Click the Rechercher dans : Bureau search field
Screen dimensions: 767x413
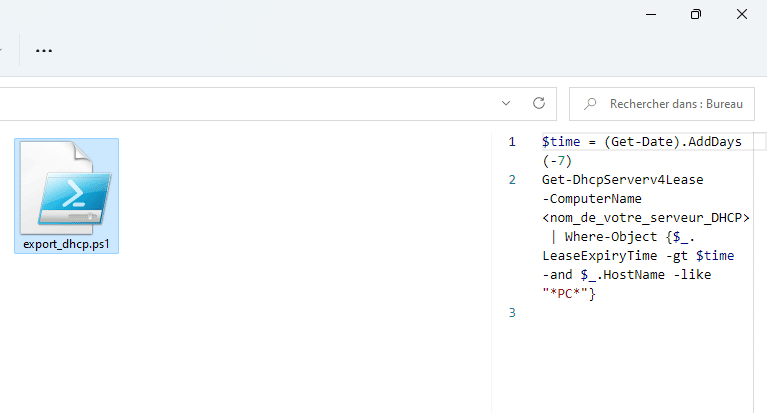click(662, 104)
